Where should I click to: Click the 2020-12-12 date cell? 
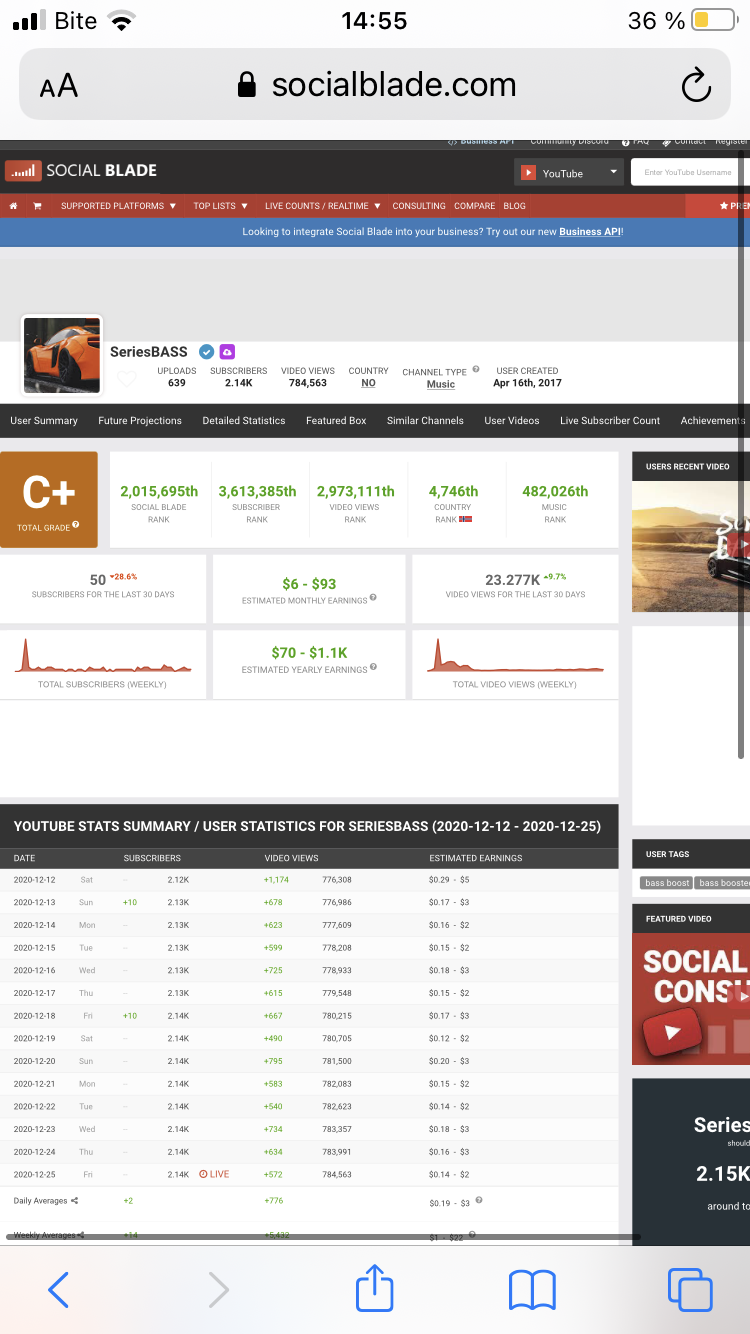35,880
